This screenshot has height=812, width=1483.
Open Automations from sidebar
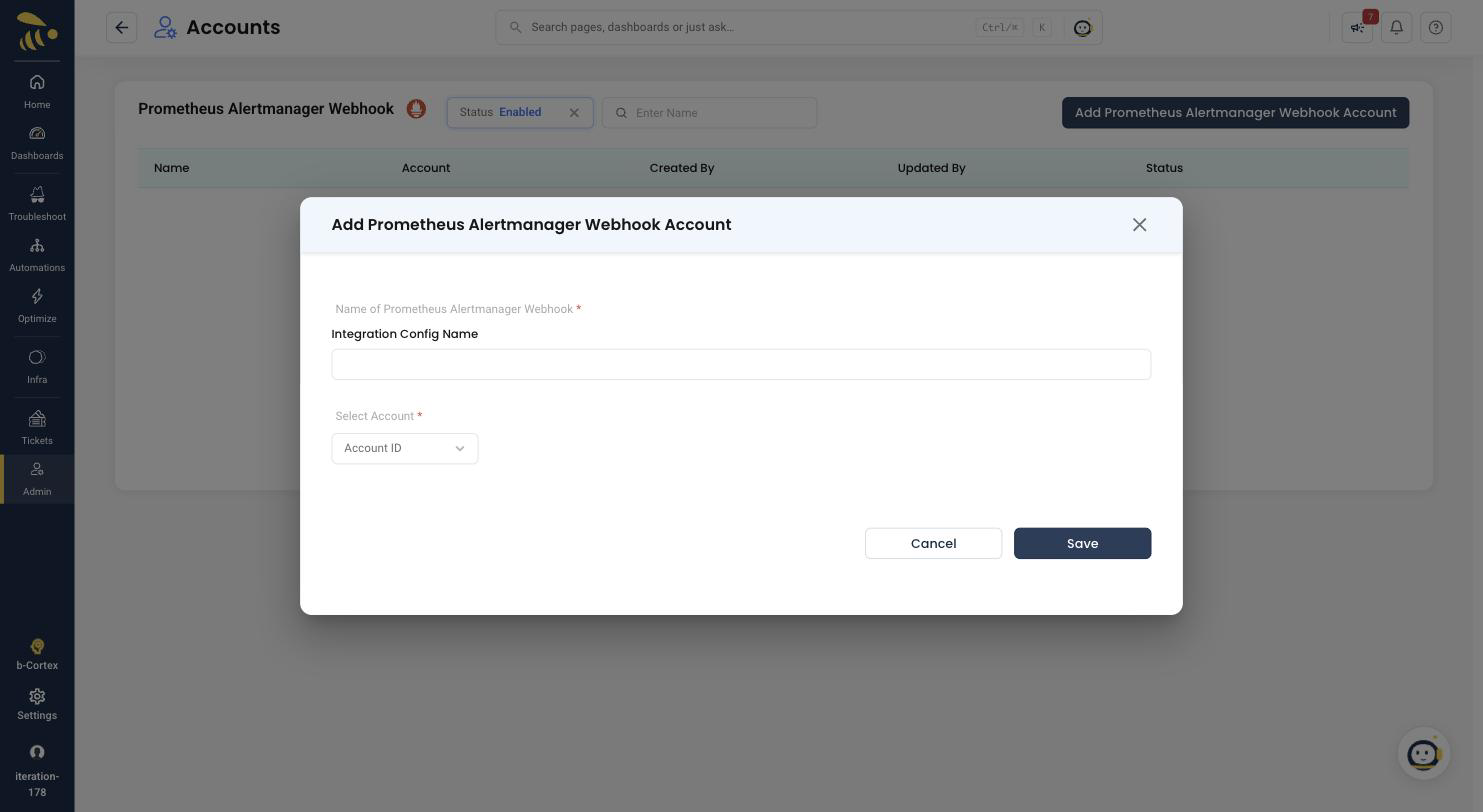[37, 255]
